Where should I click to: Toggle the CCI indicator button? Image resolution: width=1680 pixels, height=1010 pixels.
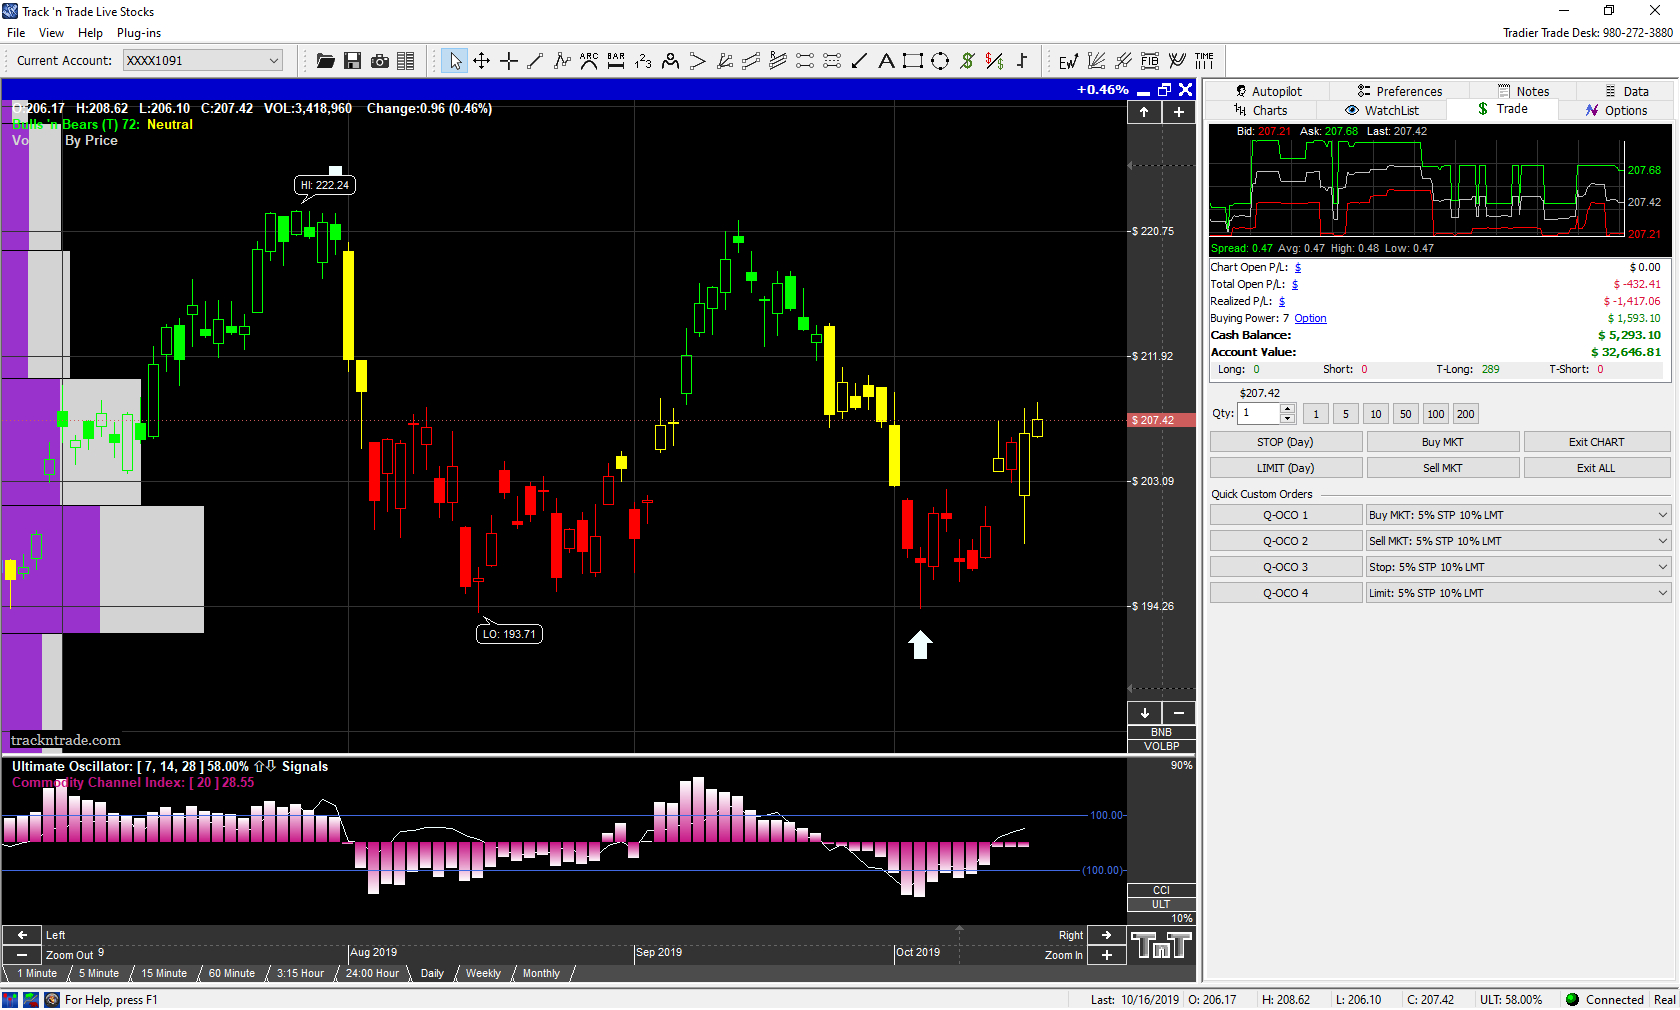tap(1160, 890)
